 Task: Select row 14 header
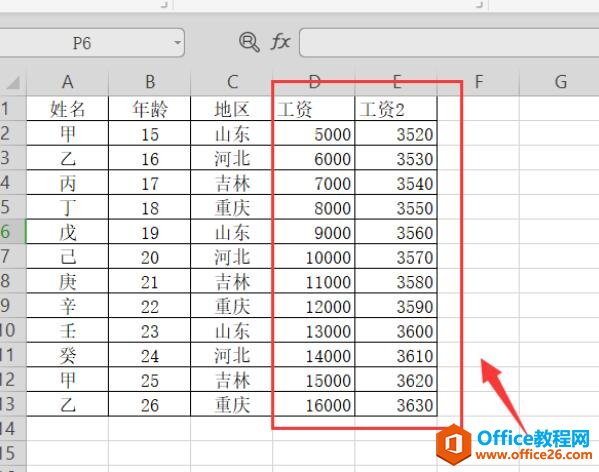[13, 428]
